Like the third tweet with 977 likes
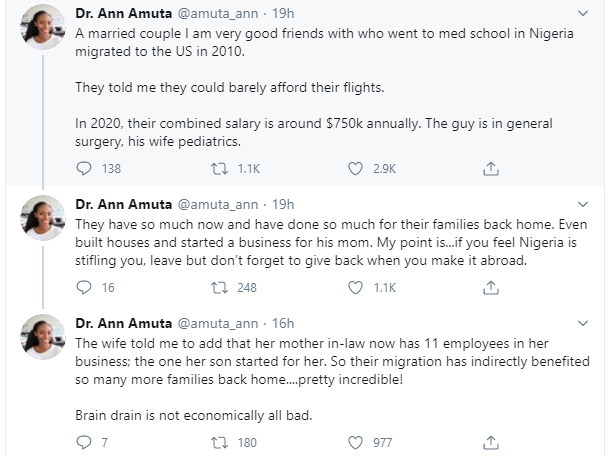 coord(355,441)
